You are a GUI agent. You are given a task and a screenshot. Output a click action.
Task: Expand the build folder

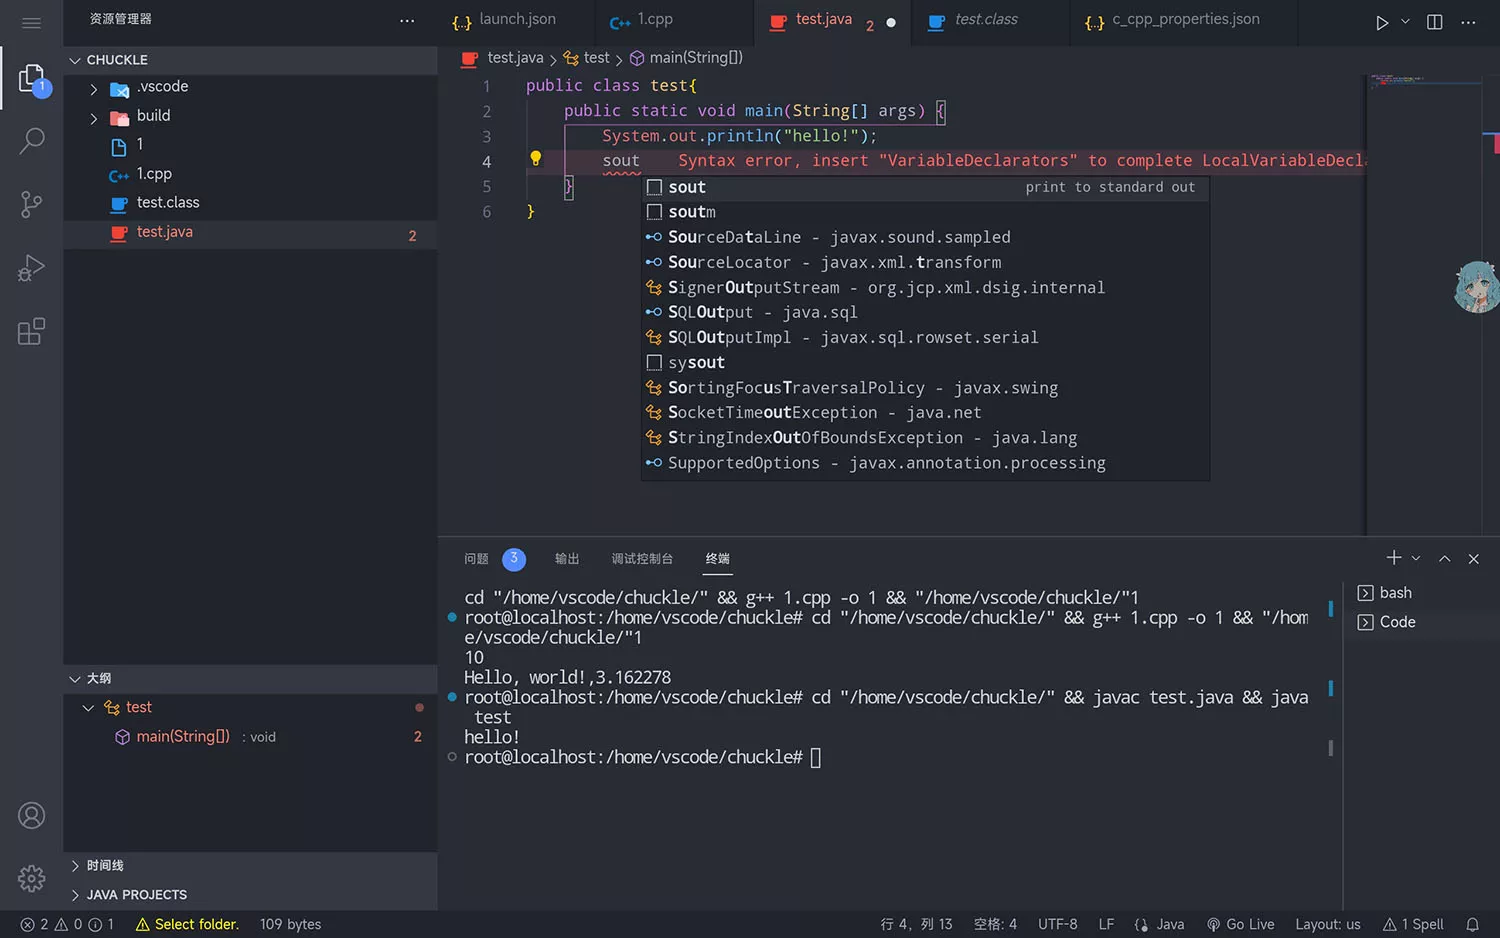point(94,118)
